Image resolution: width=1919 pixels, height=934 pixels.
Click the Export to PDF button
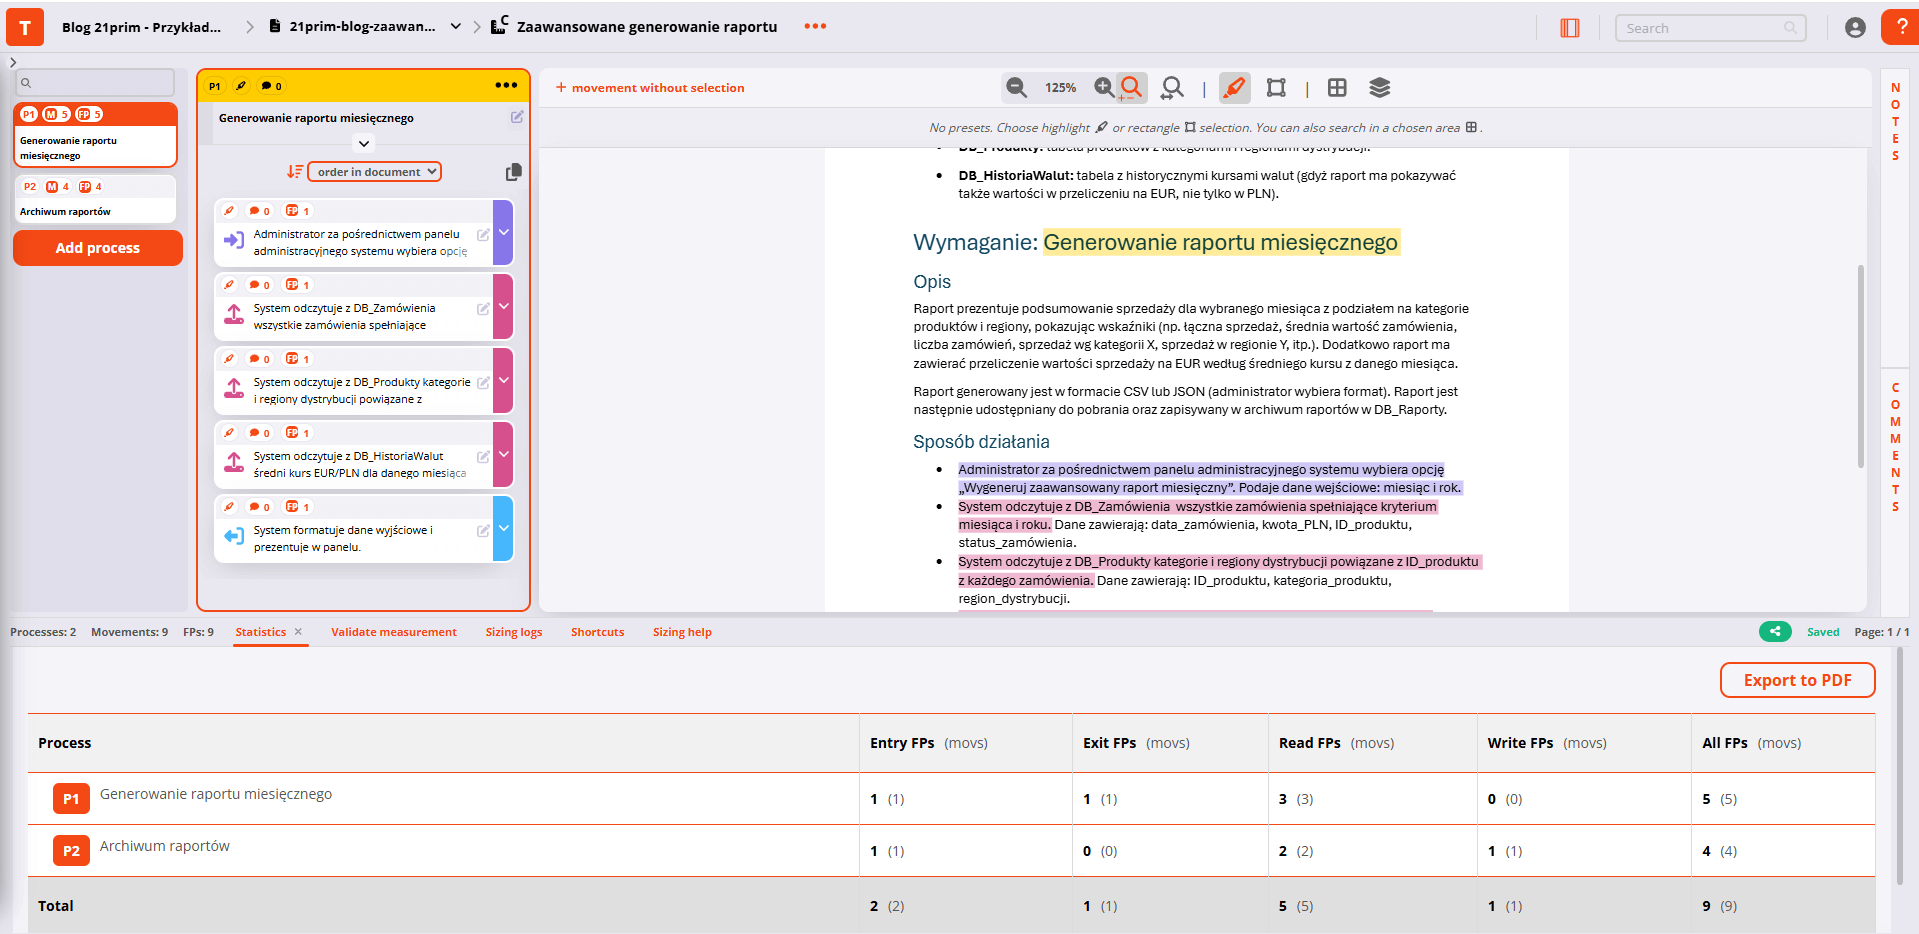coord(1797,680)
